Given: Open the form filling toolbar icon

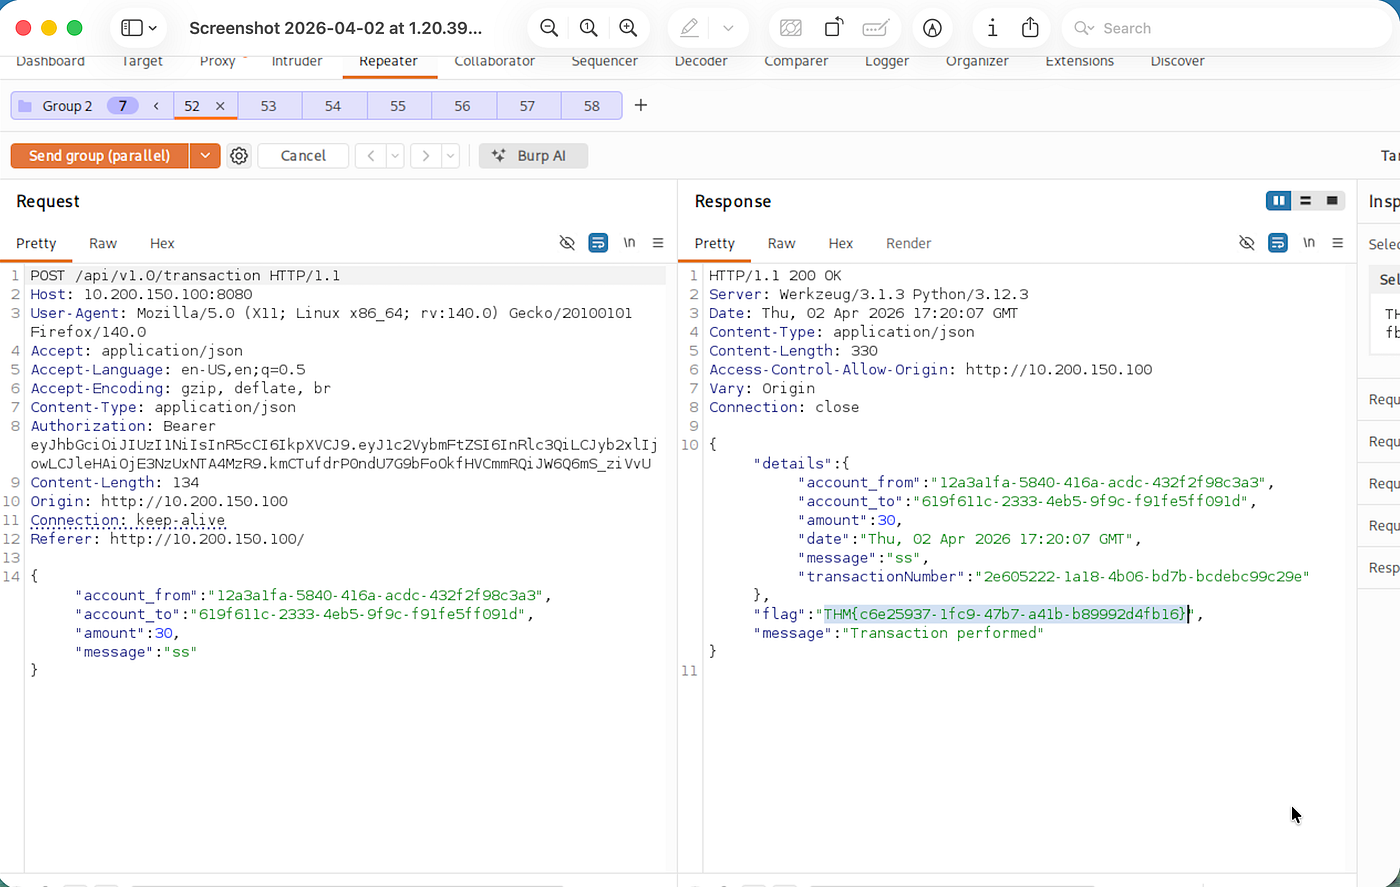Looking at the screenshot, I should pyautogui.click(x=876, y=28).
